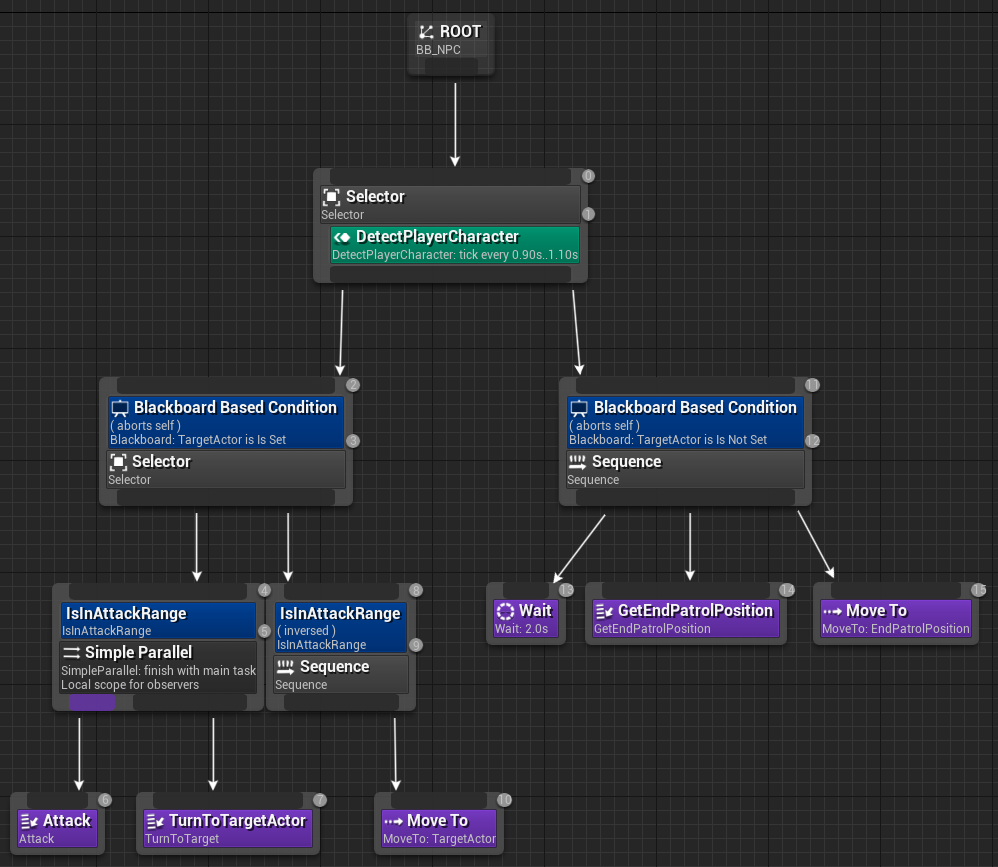Click the top Selector composite icon
998x867 pixels.
click(331, 197)
